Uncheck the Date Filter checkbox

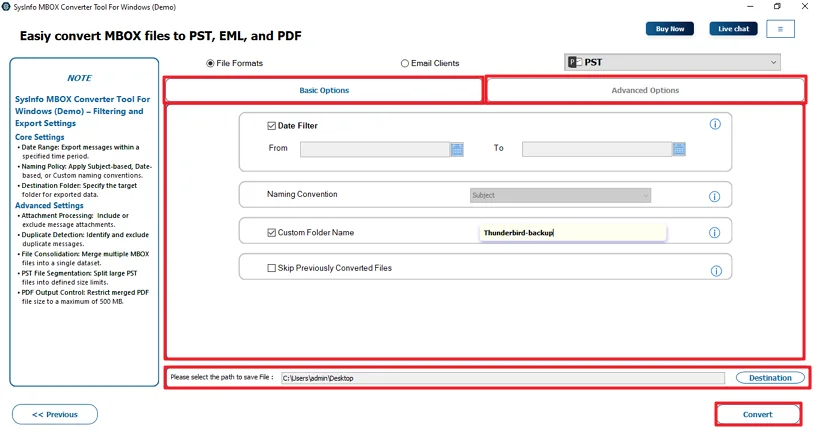pos(271,125)
